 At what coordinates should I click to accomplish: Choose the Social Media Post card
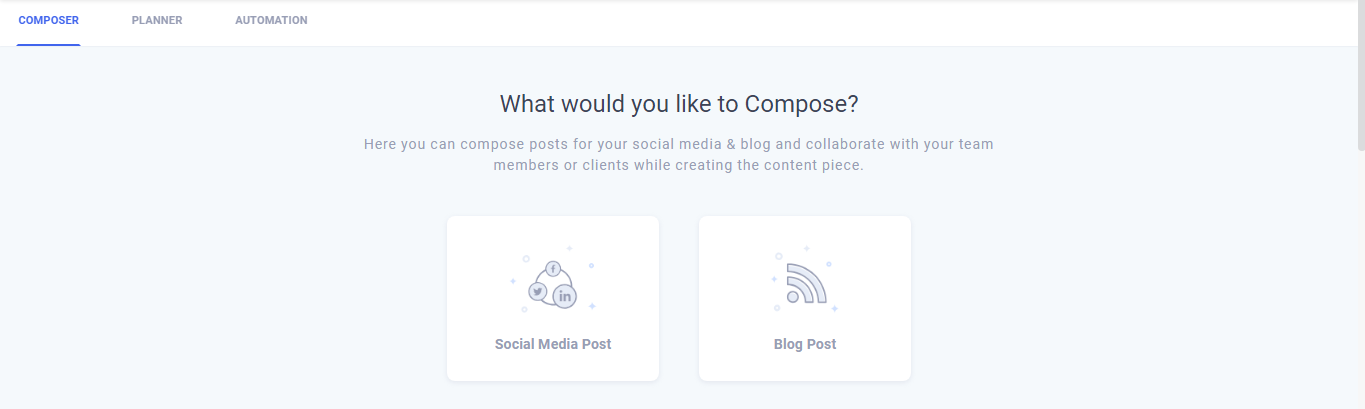coord(553,298)
